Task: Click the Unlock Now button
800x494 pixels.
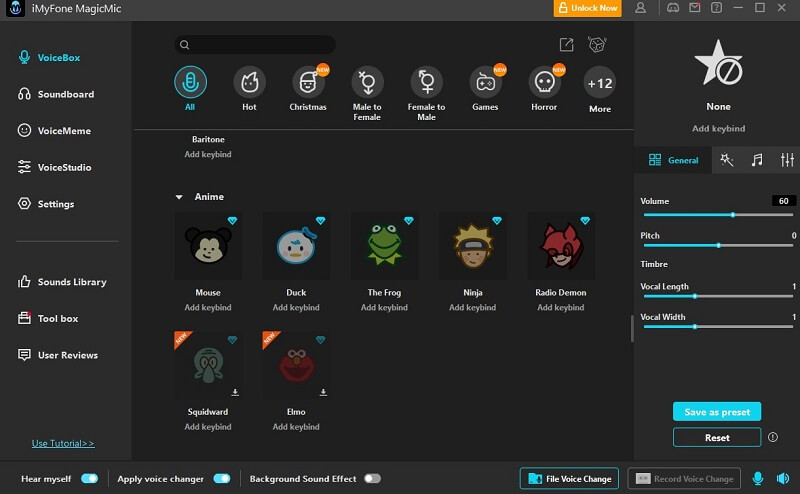Action: [x=587, y=8]
